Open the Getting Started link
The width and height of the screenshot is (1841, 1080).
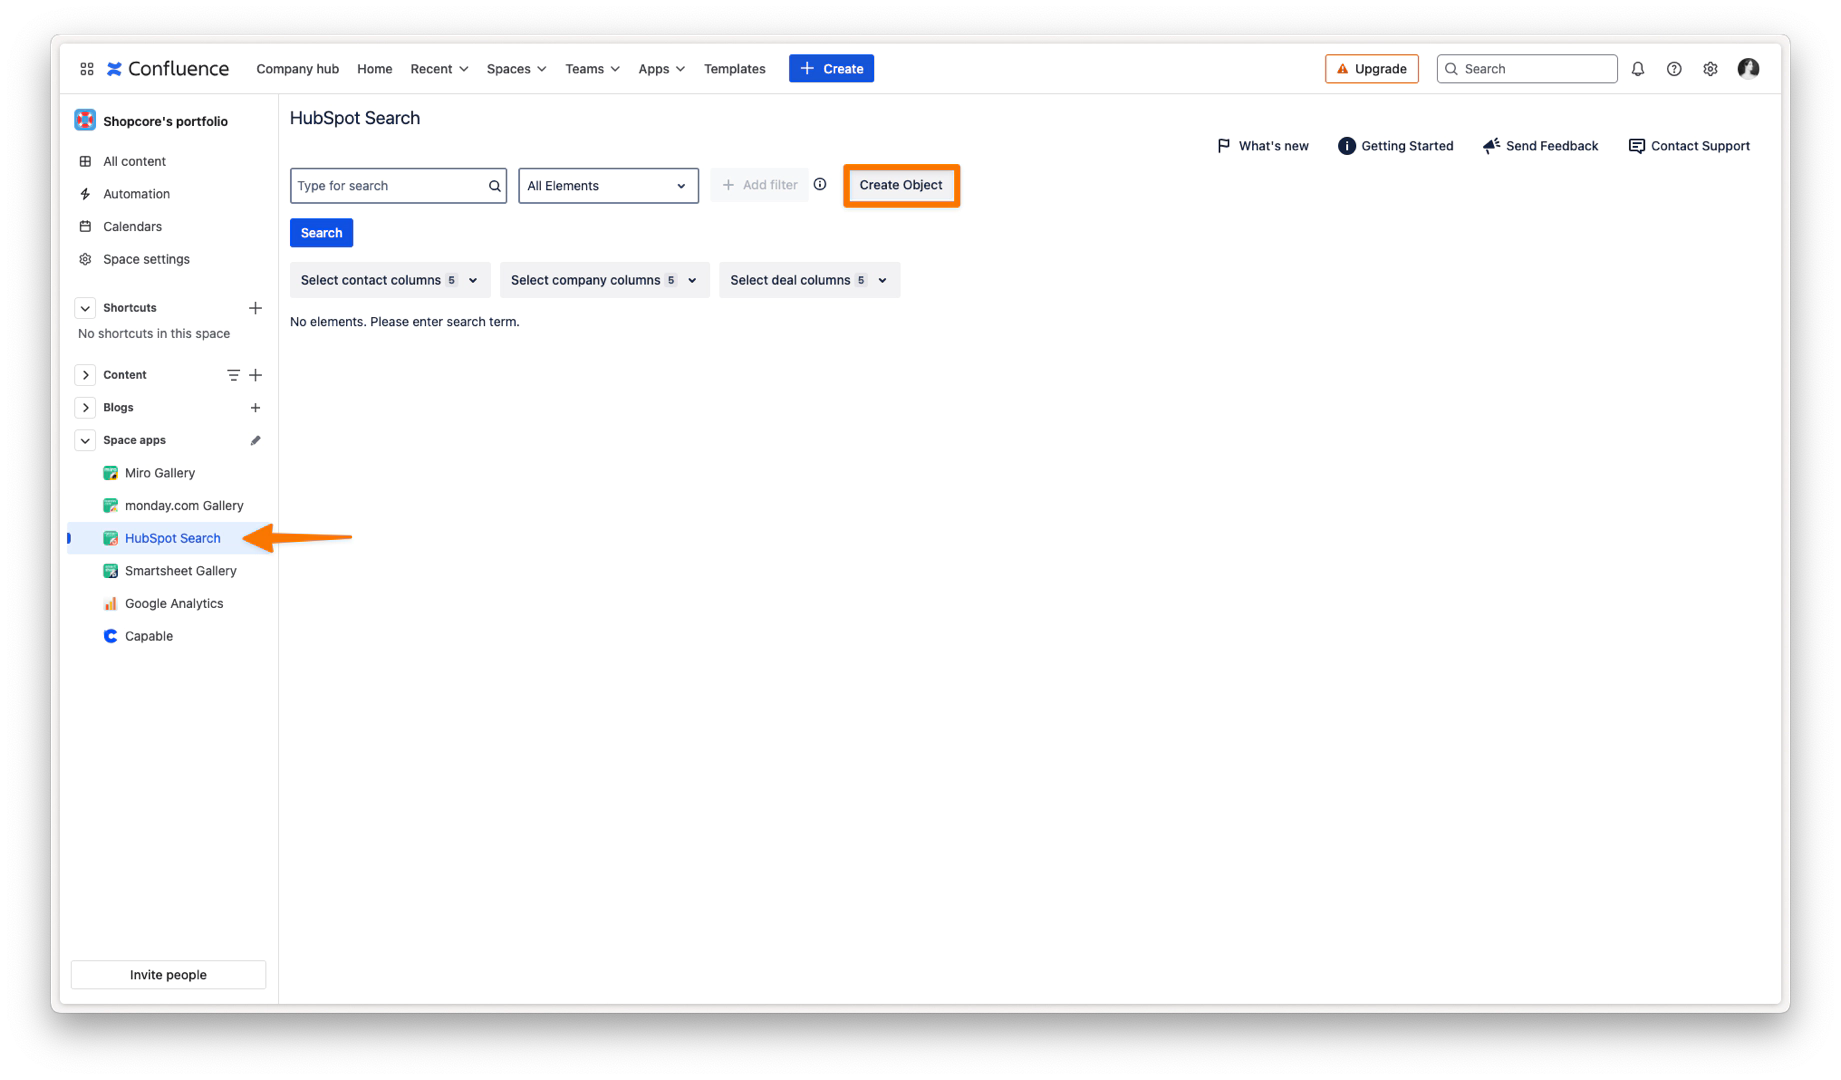(x=1395, y=146)
